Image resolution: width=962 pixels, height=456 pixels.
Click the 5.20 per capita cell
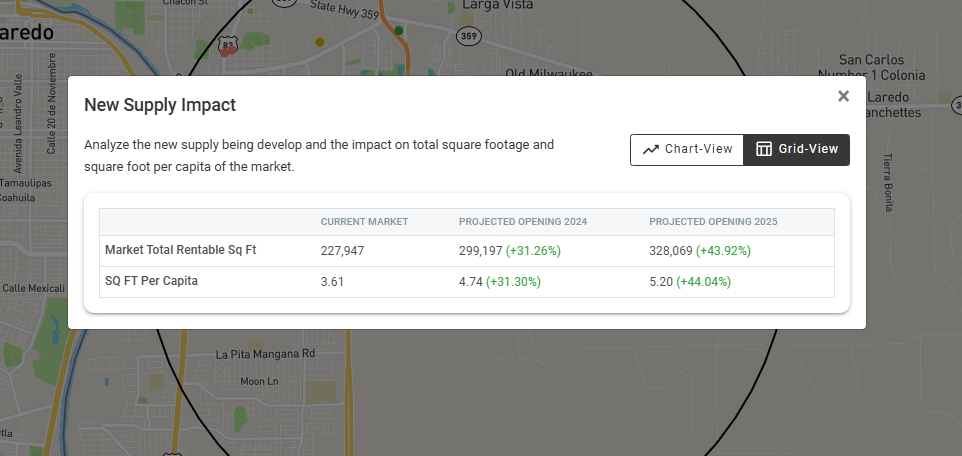661,282
